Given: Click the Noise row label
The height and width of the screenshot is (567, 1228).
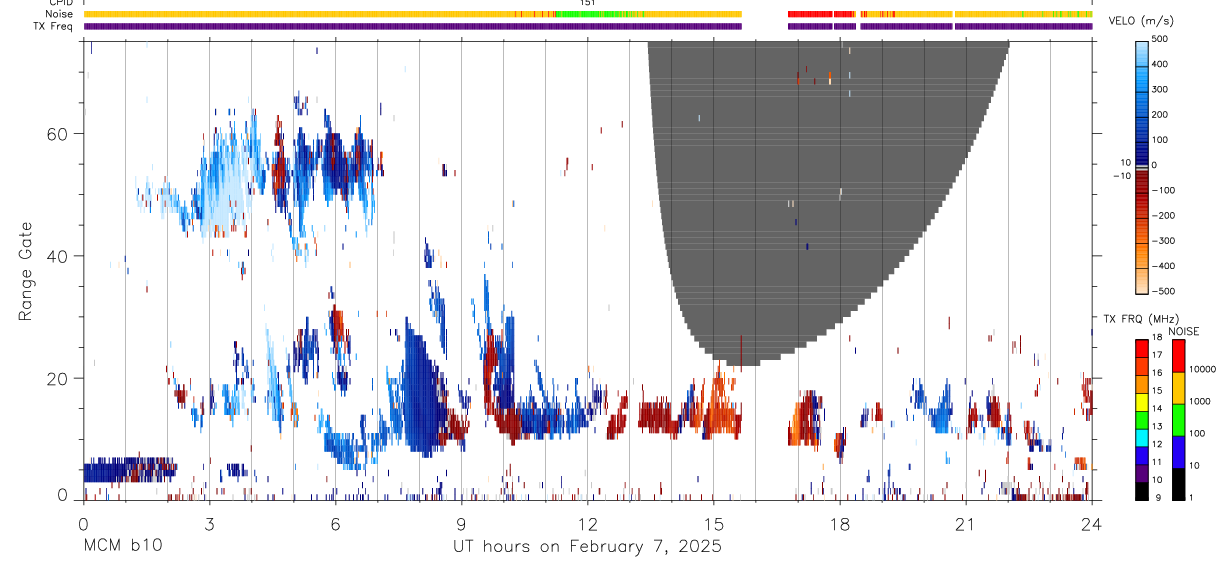Looking at the screenshot, I should 59,14.
